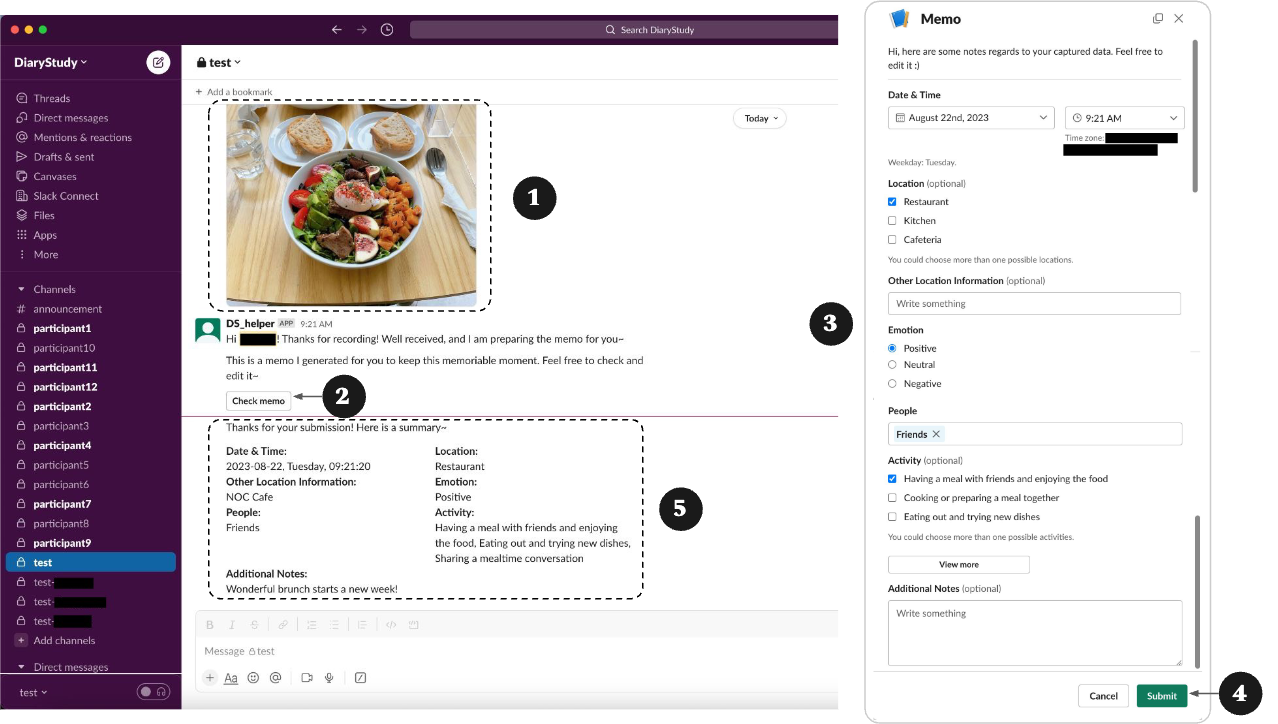Toggle the Aa formatting icon in composer

click(231, 677)
